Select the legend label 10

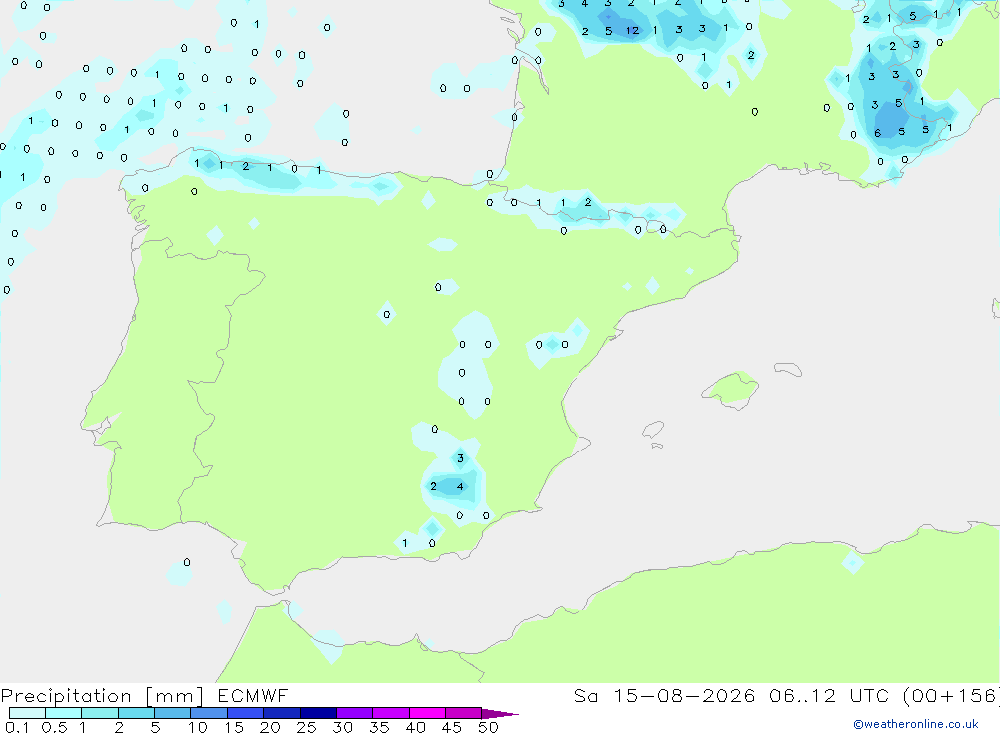[x=198, y=727]
